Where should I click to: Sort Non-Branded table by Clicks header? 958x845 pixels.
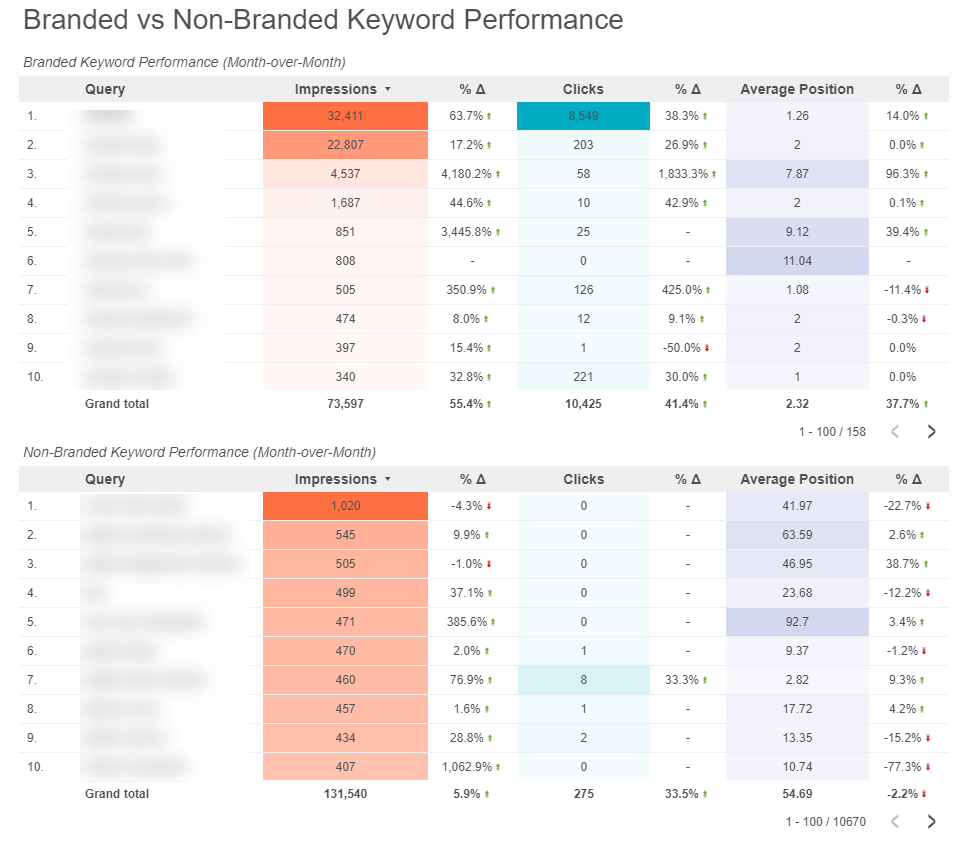(583, 479)
